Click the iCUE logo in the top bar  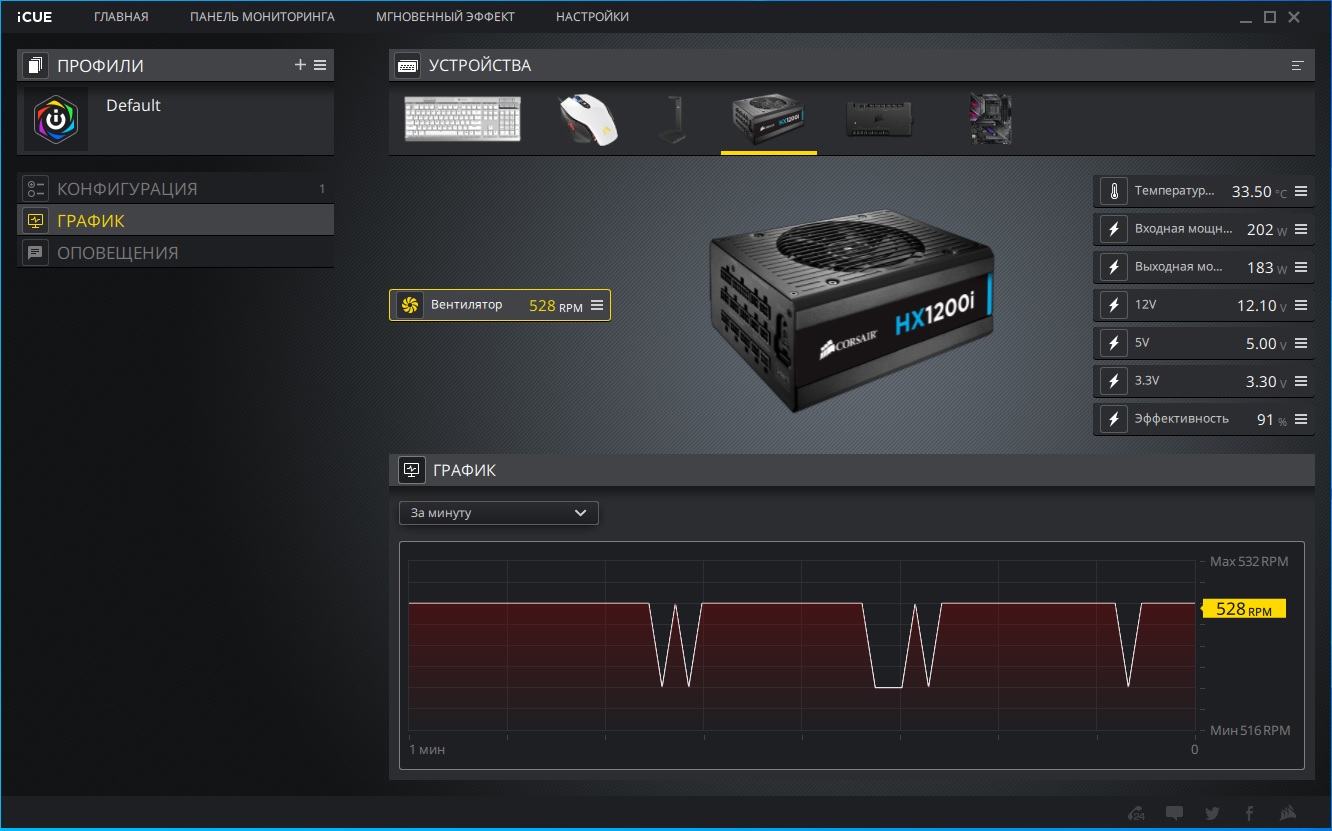[34, 17]
